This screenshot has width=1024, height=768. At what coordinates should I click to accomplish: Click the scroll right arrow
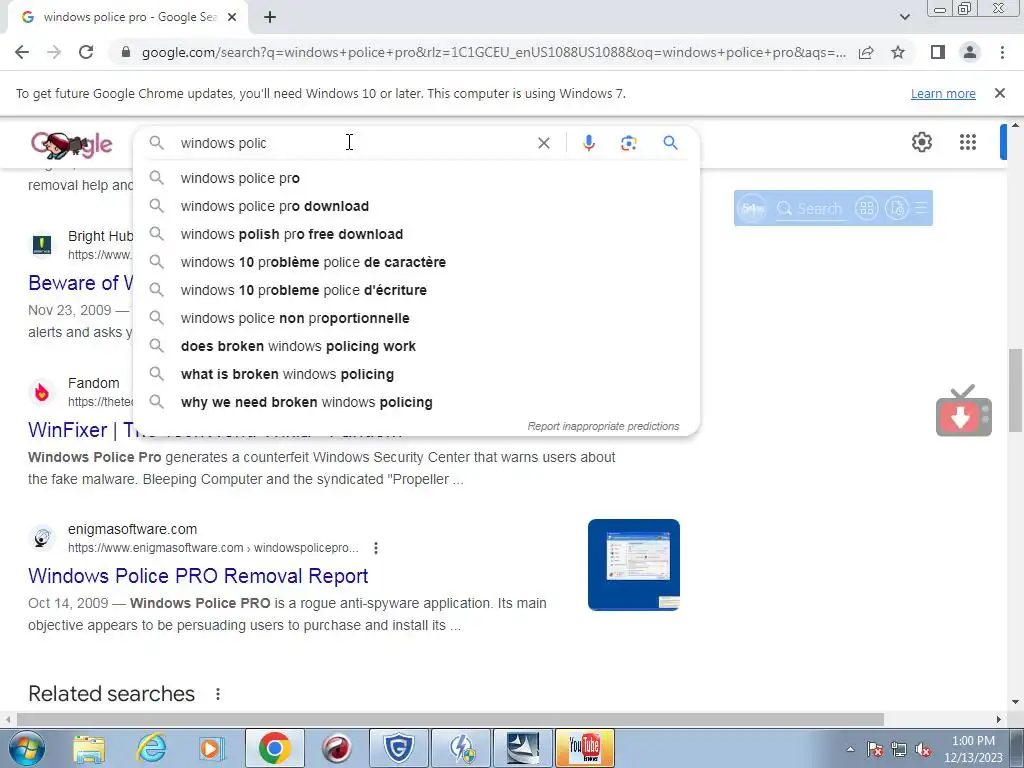(999, 720)
